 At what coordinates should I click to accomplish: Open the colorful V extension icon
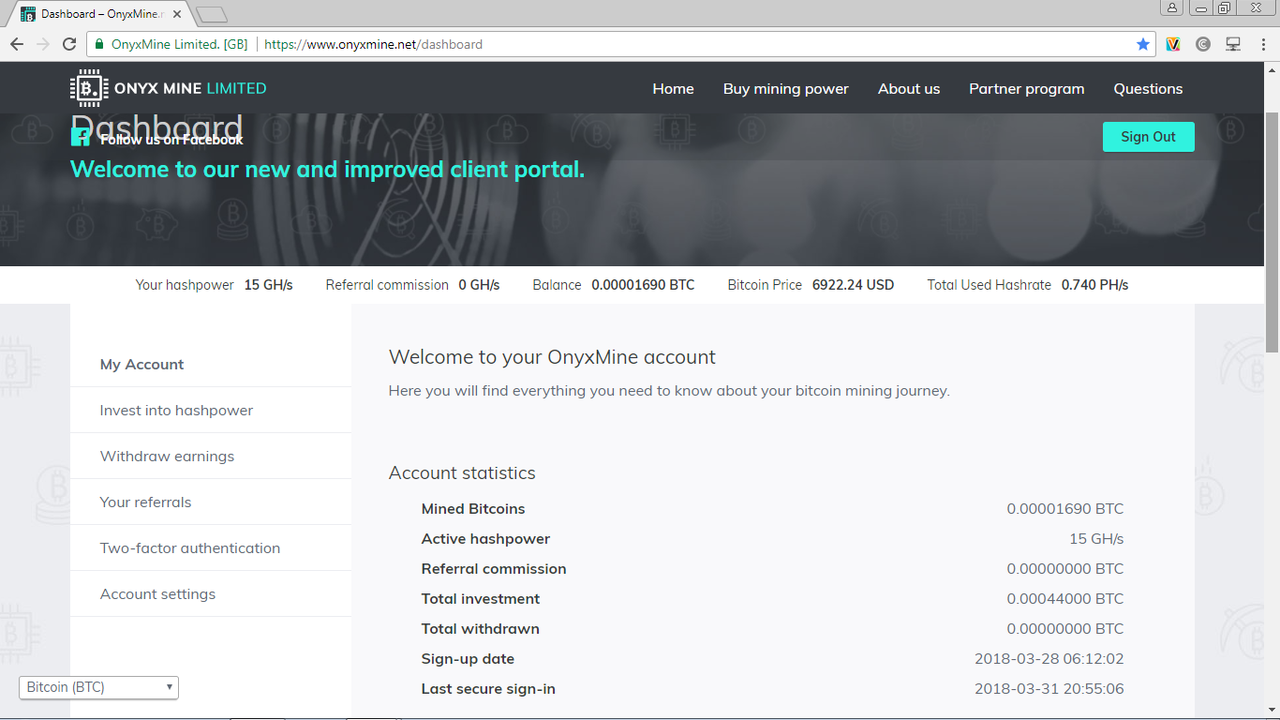coord(1173,44)
